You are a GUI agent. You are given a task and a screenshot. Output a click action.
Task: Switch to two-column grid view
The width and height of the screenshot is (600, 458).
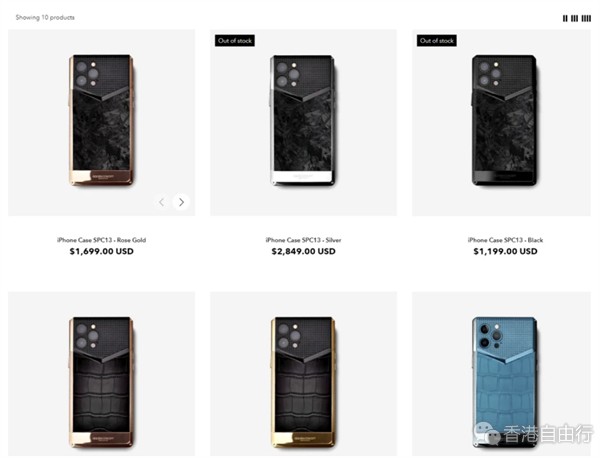click(565, 18)
